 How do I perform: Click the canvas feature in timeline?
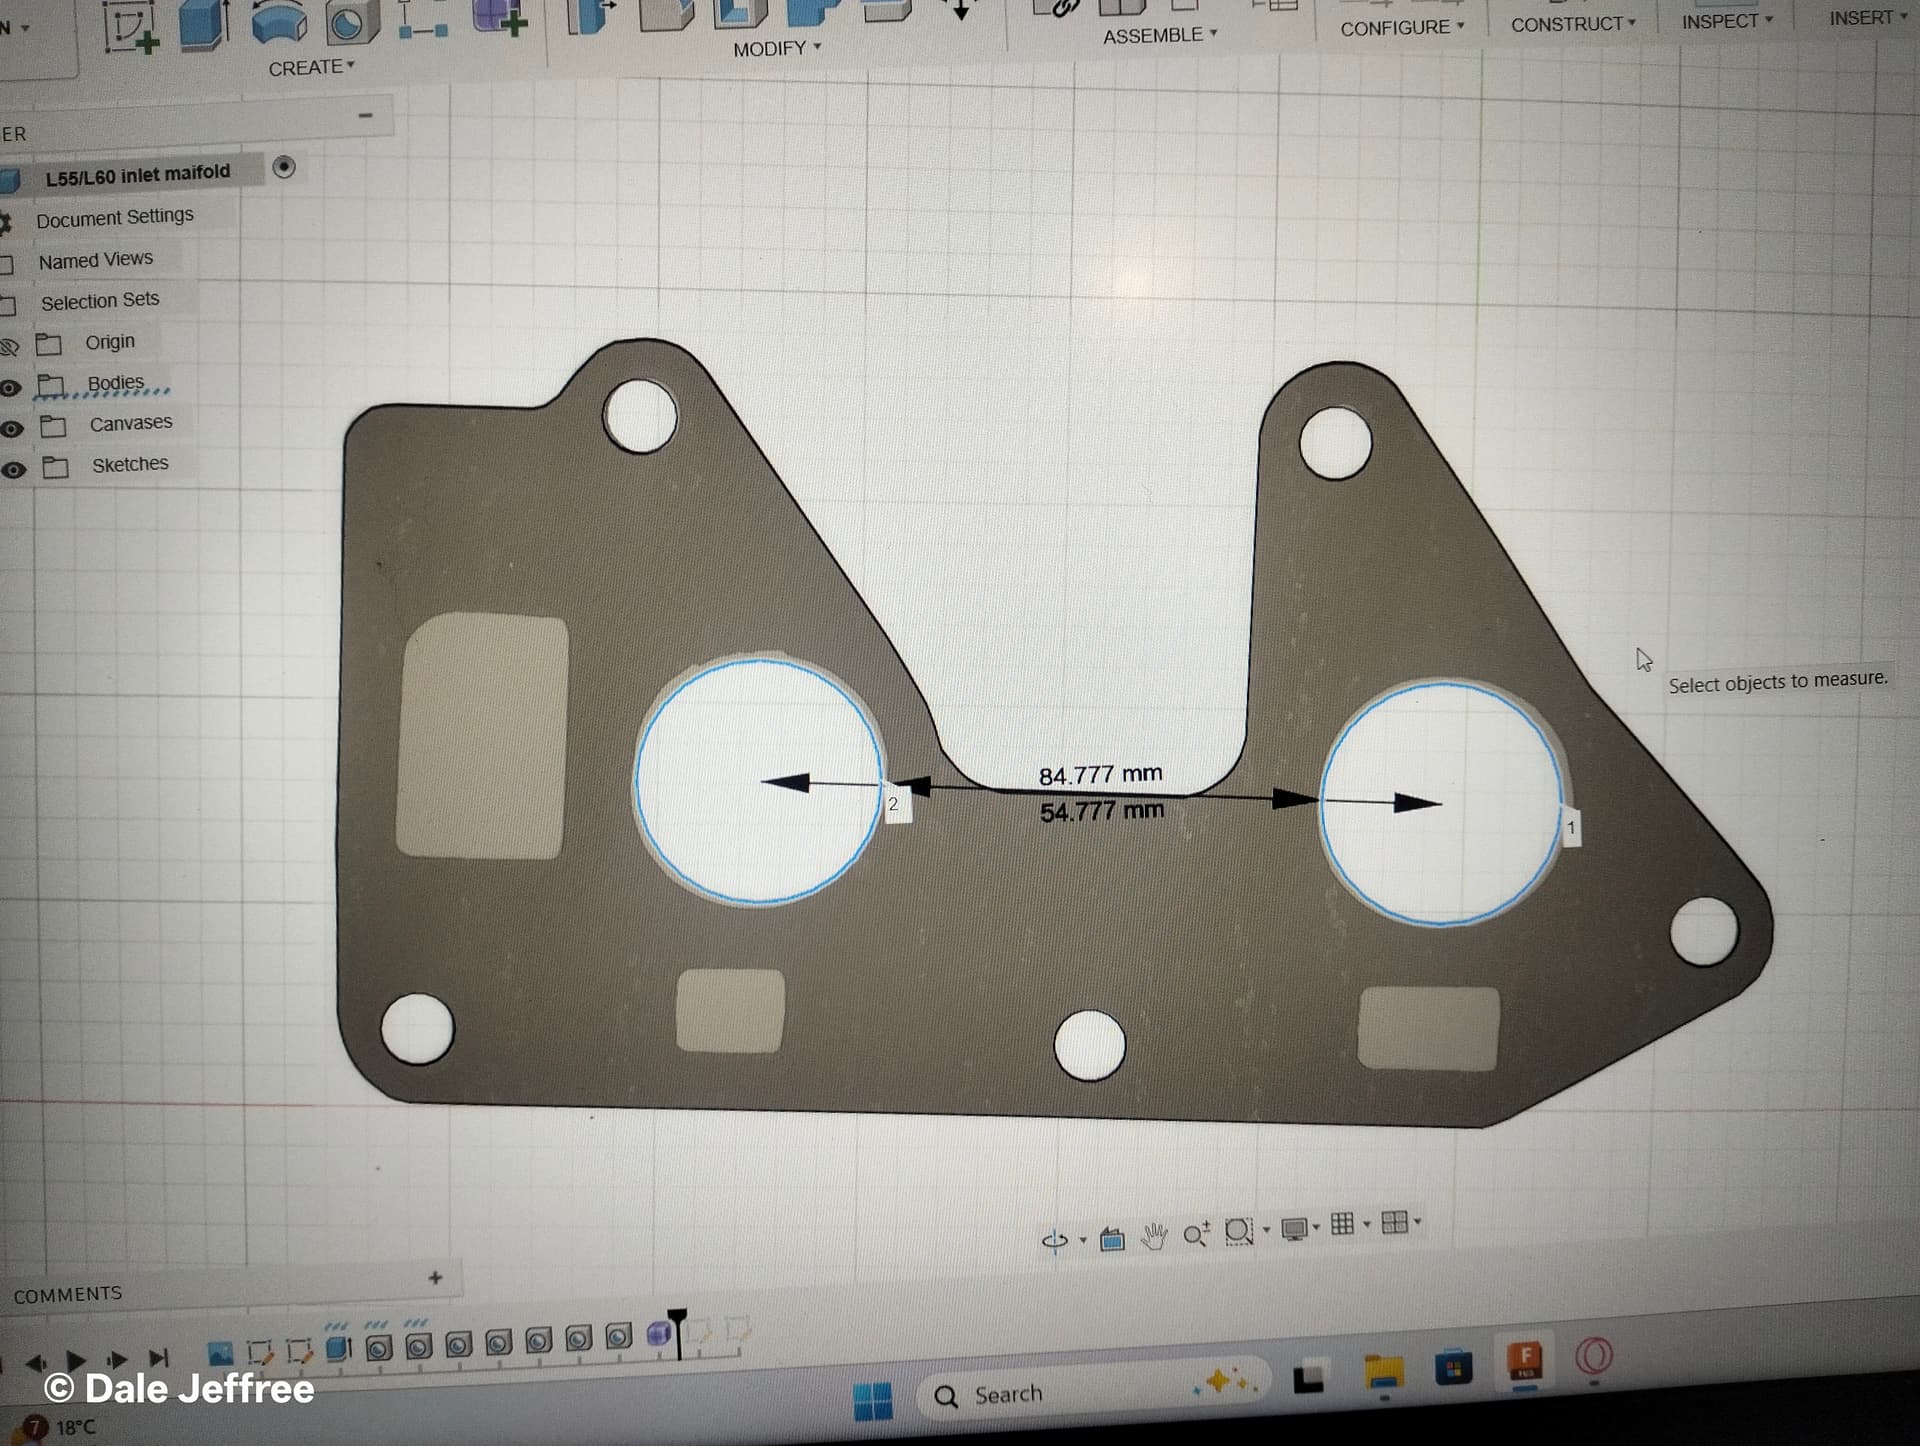(x=220, y=1354)
